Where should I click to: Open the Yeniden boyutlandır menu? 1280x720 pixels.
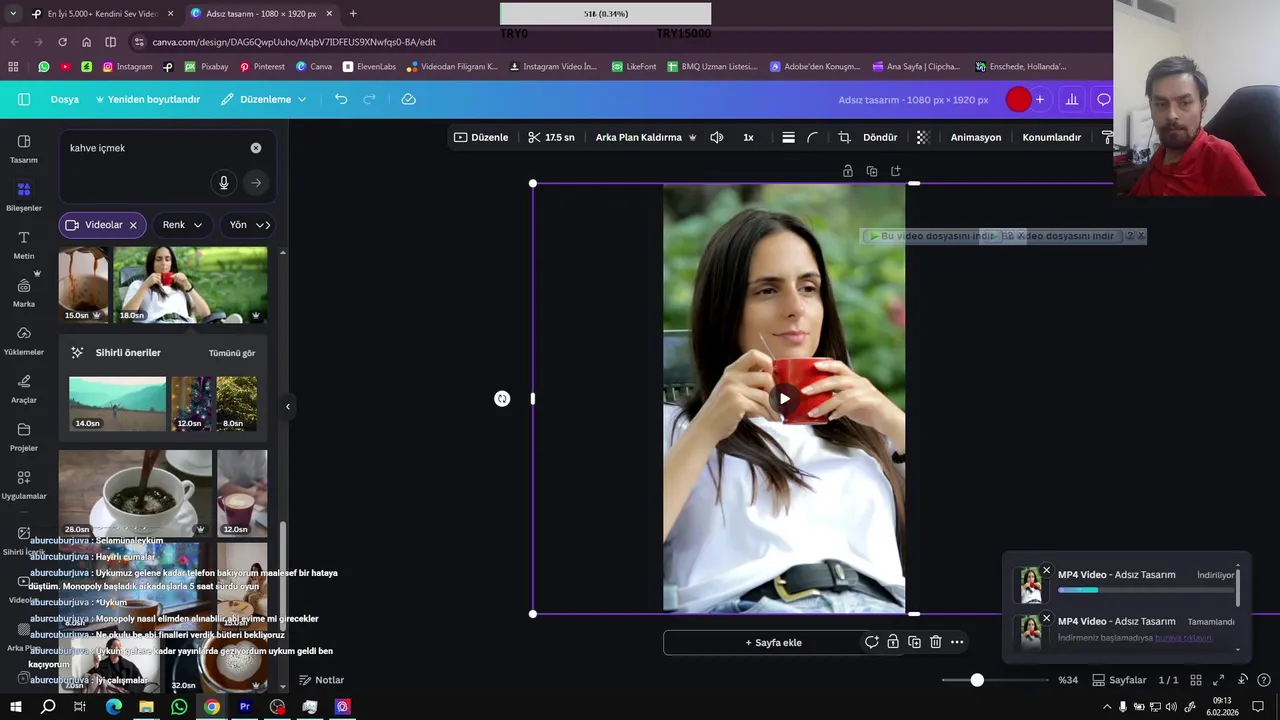tap(147, 99)
